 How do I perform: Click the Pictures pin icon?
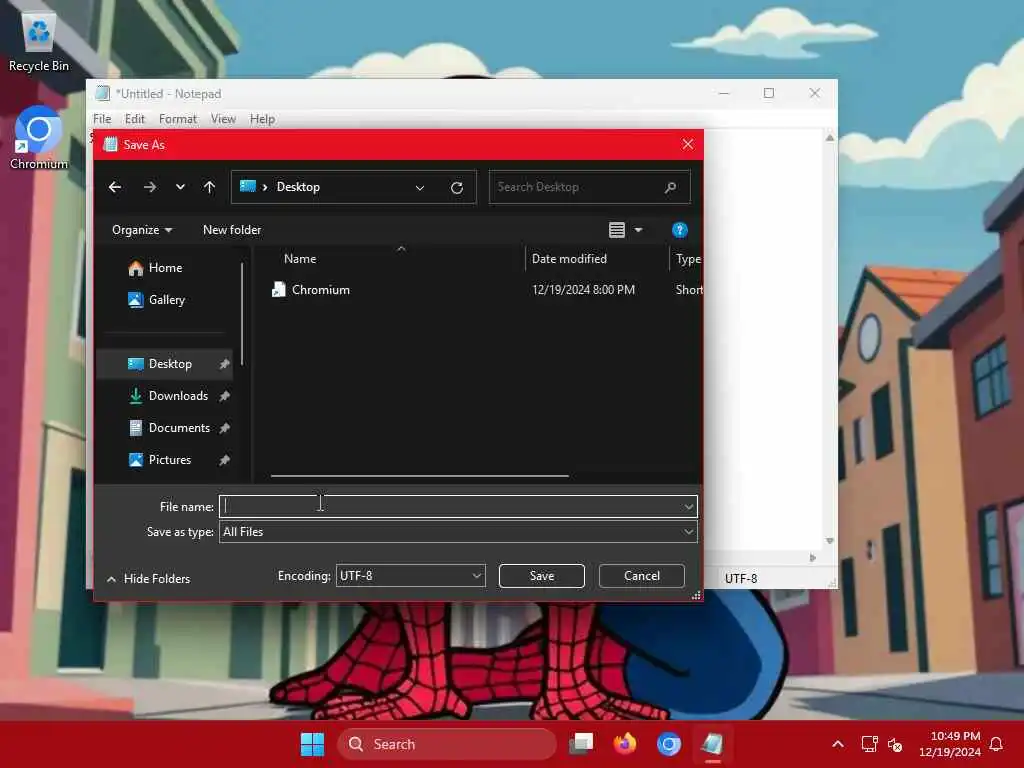click(x=224, y=460)
